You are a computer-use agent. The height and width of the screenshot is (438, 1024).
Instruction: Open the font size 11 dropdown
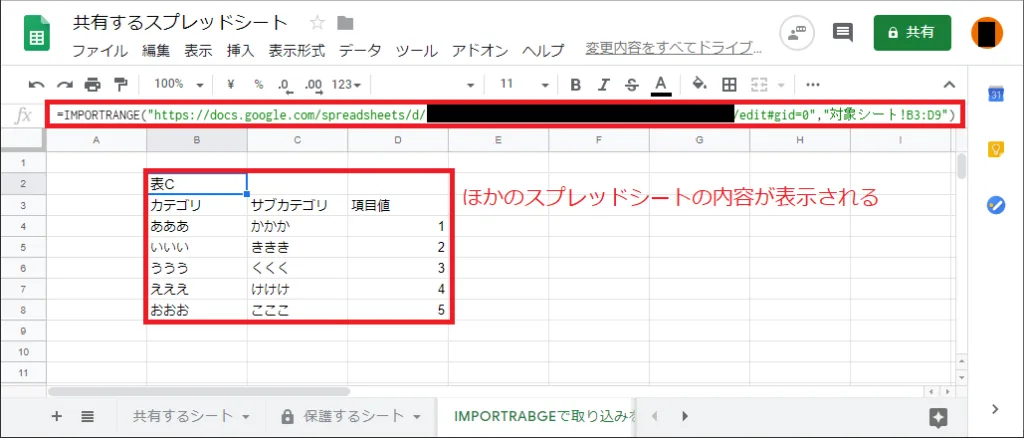pos(524,84)
